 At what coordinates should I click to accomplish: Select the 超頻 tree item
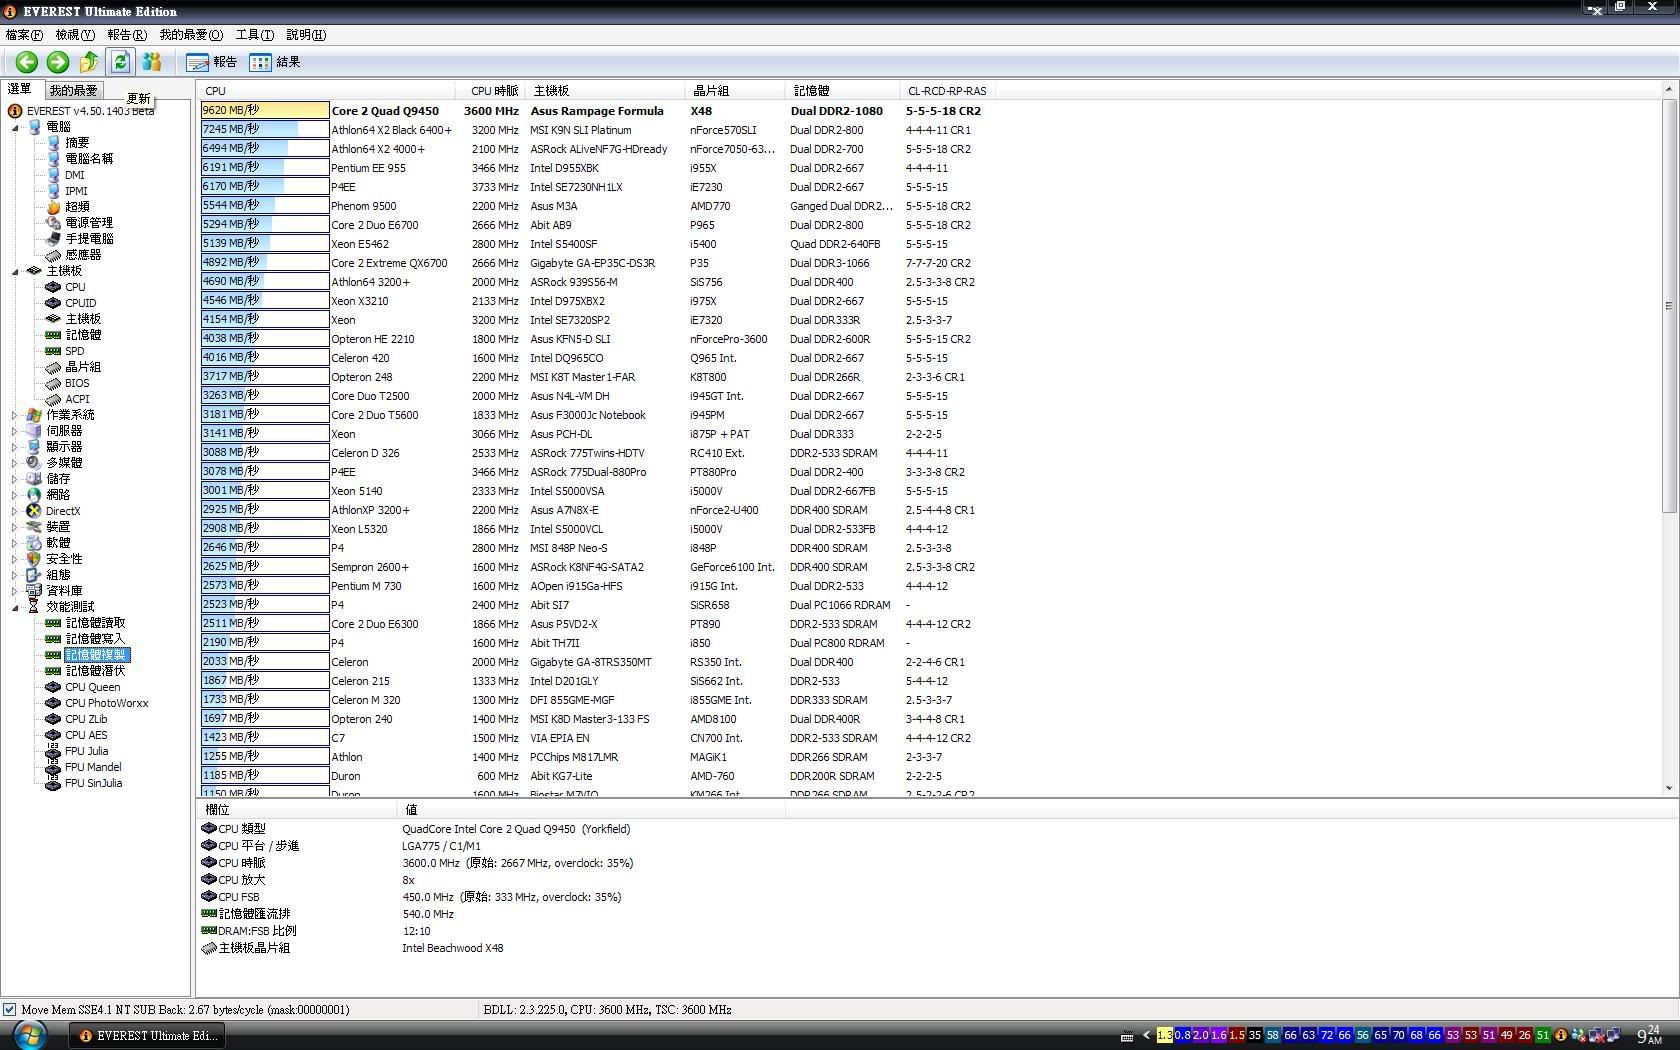pos(77,207)
